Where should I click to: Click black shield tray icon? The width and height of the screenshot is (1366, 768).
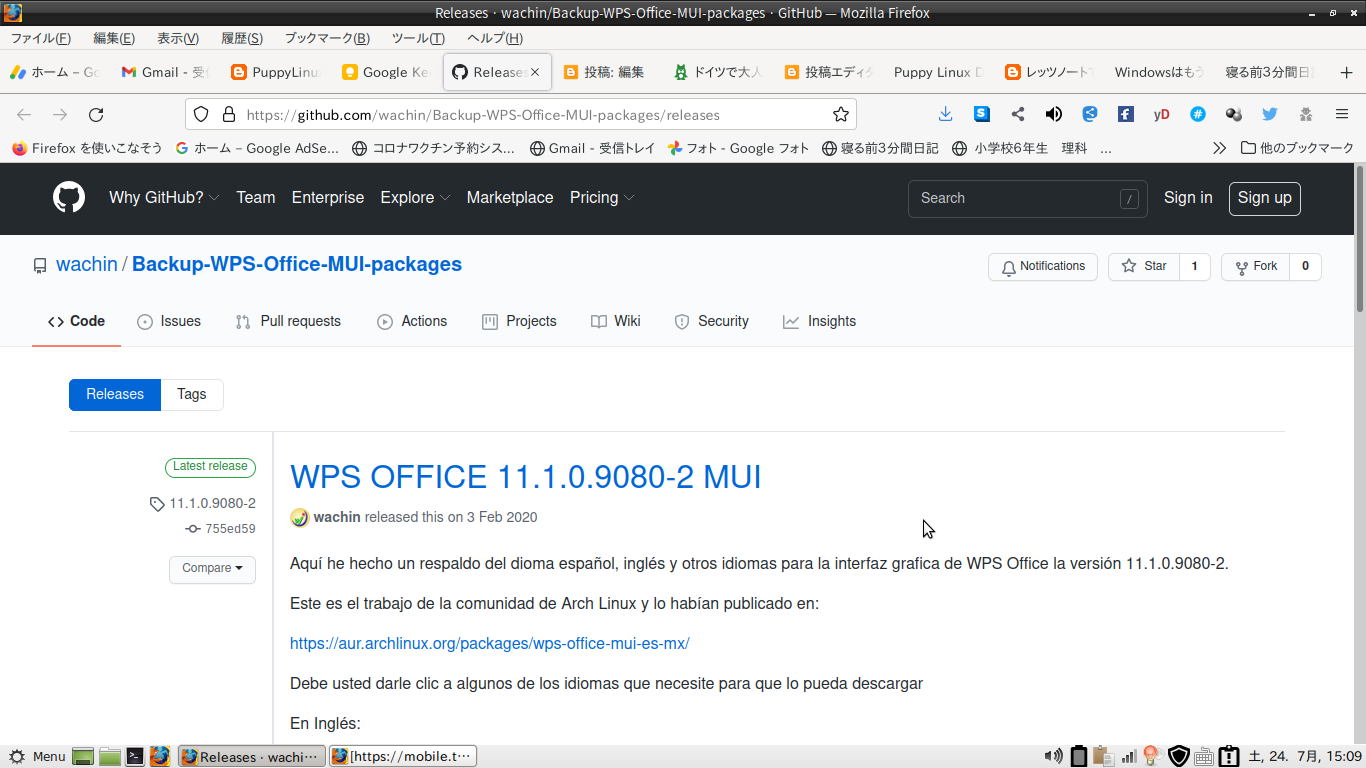[1179, 757]
